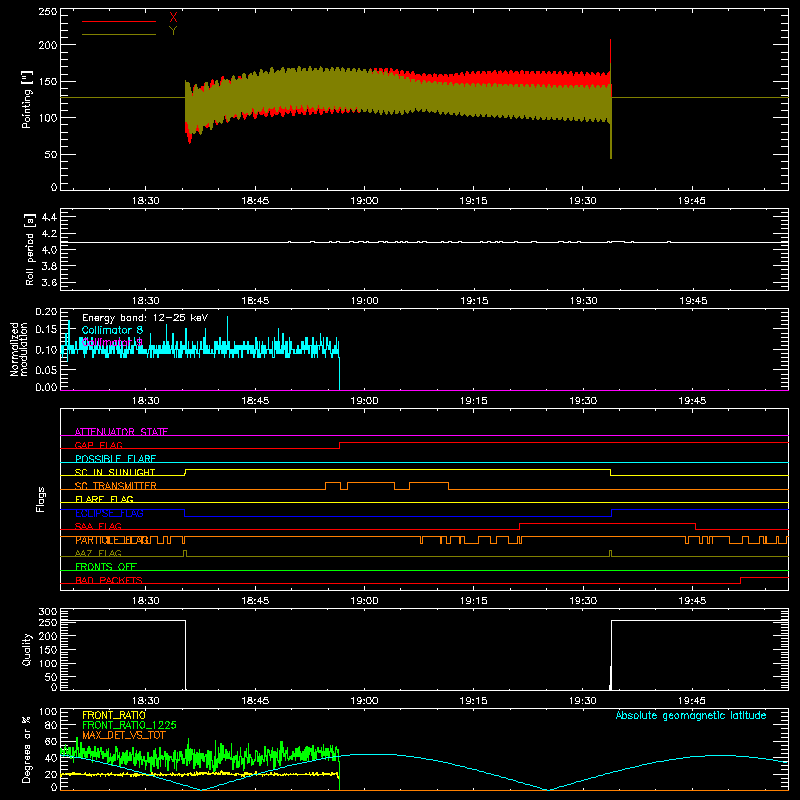
Task: Select the yellow 'FRONT_RATIO' legend label
Action: pyautogui.click(x=114, y=715)
